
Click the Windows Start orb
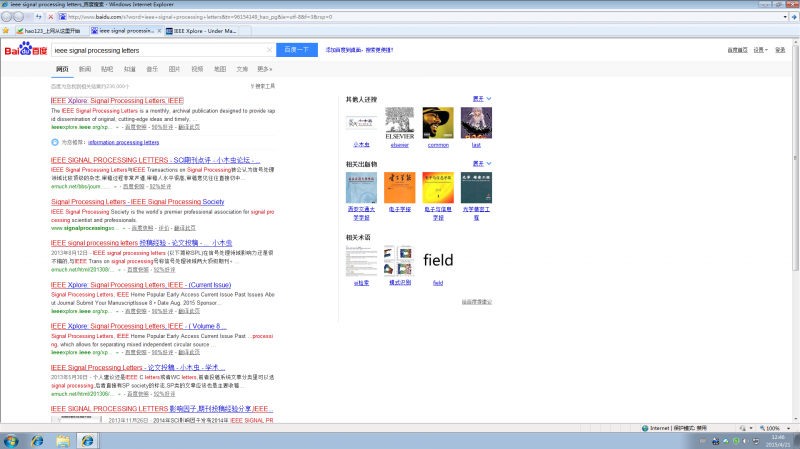pyautogui.click(x=11, y=440)
